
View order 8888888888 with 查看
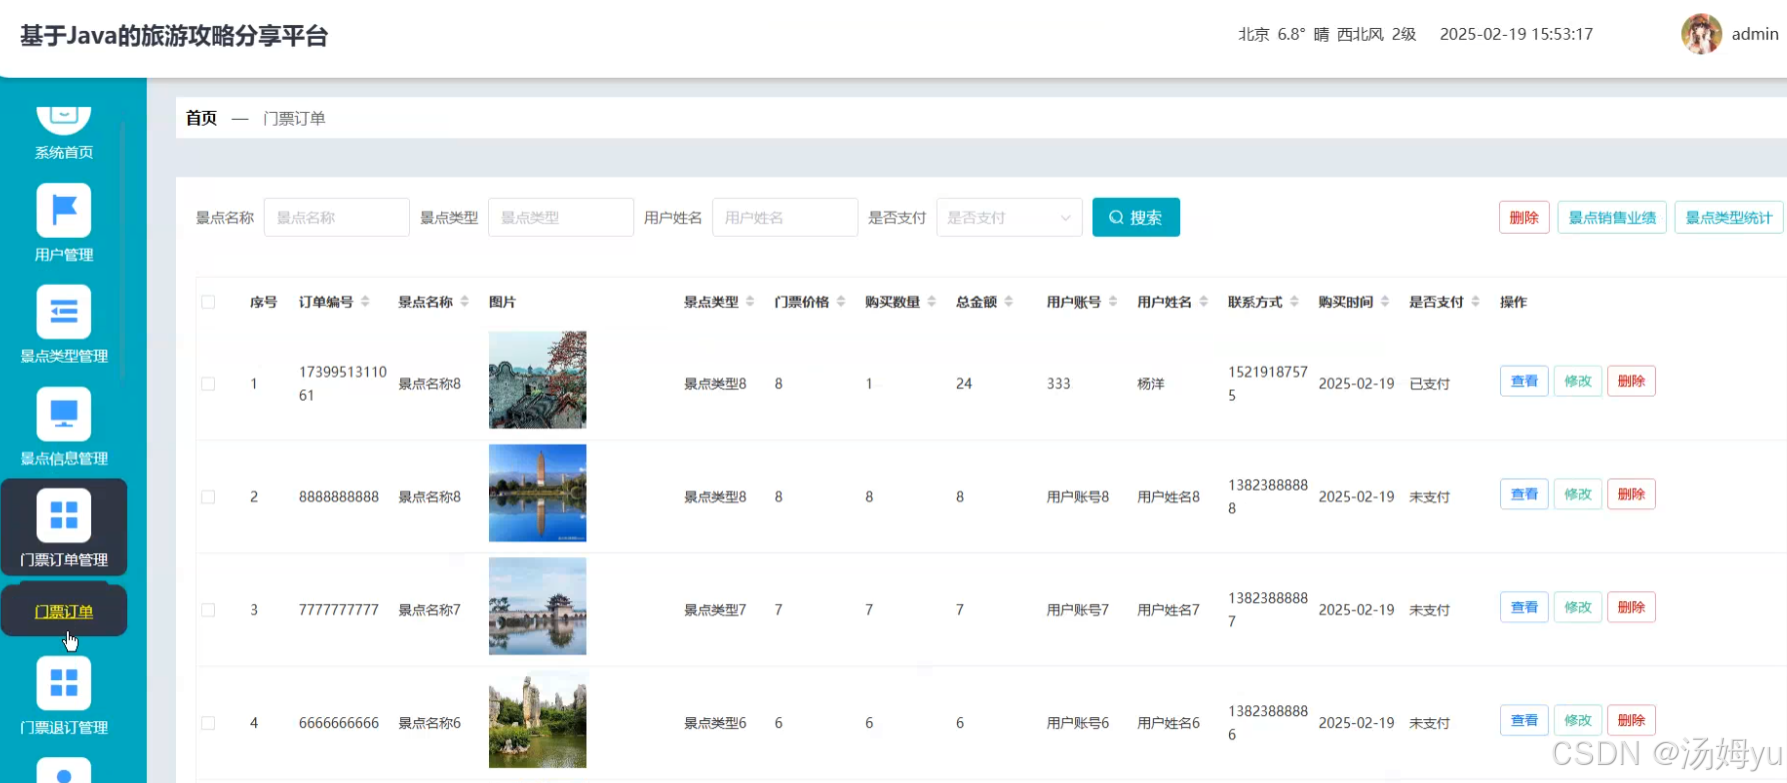pyautogui.click(x=1524, y=494)
